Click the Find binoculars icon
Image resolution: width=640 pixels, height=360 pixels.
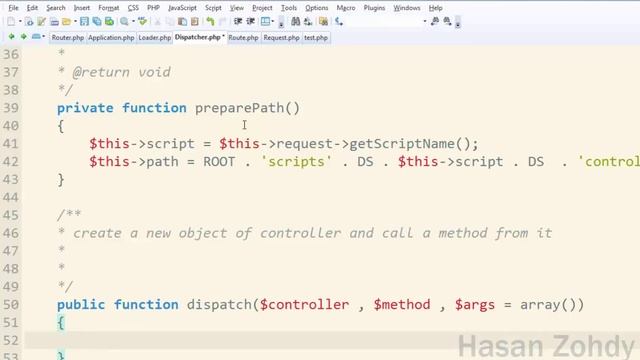click(296, 22)
